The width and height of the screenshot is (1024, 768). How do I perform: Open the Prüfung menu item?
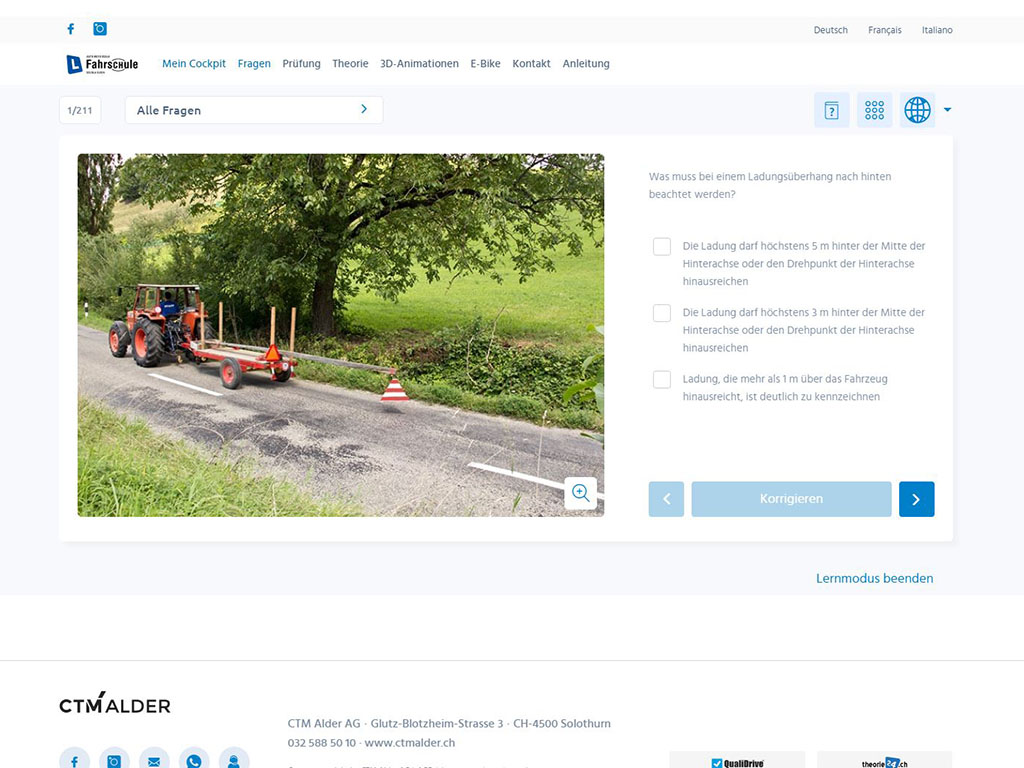point(301,64)
